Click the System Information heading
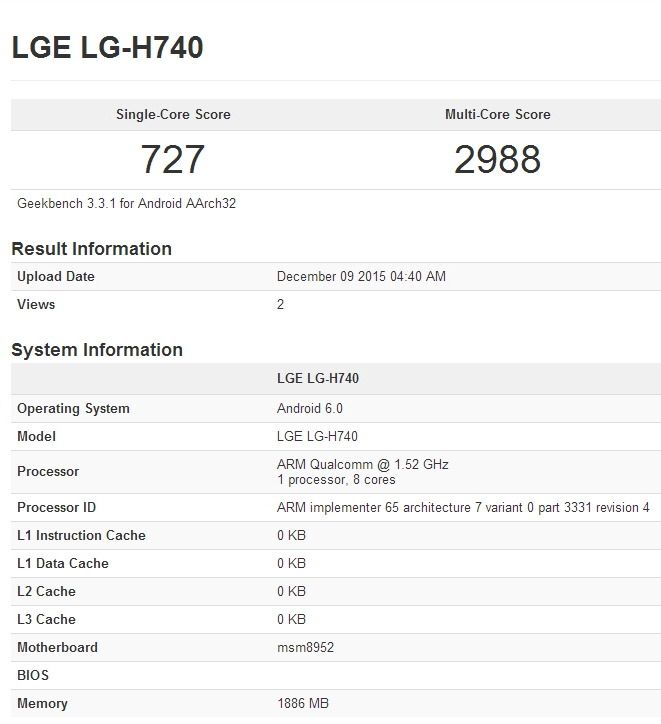 point(97,350)
